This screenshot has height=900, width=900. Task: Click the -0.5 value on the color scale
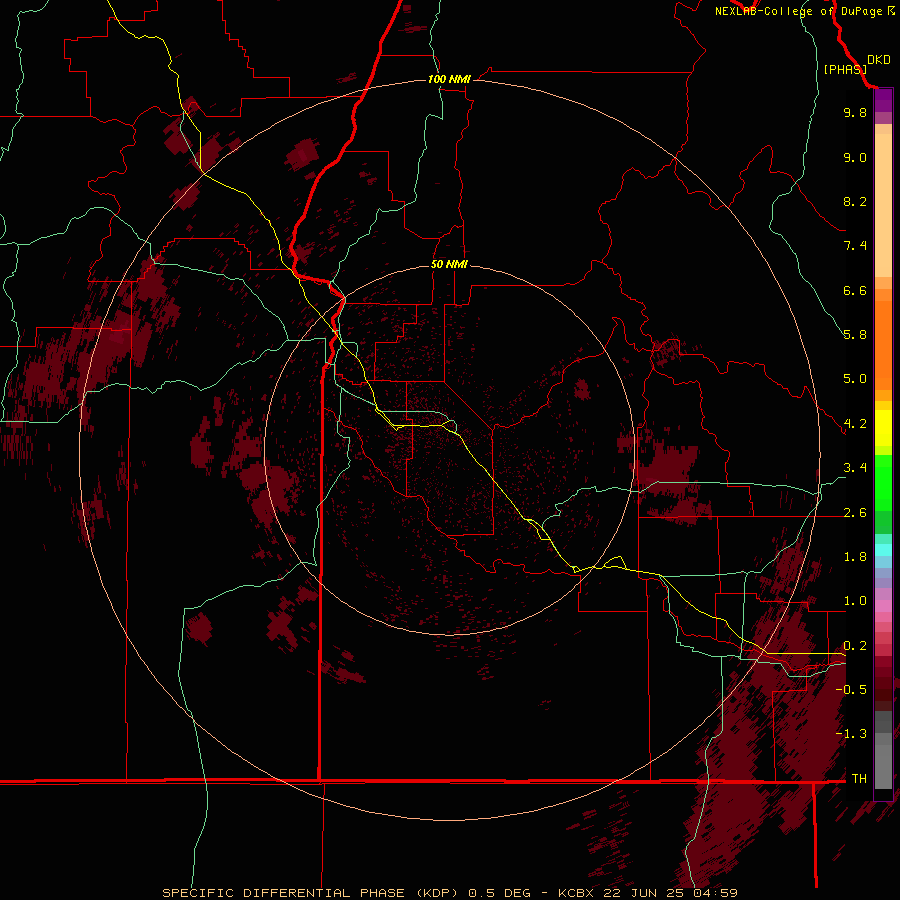point(851,690)
